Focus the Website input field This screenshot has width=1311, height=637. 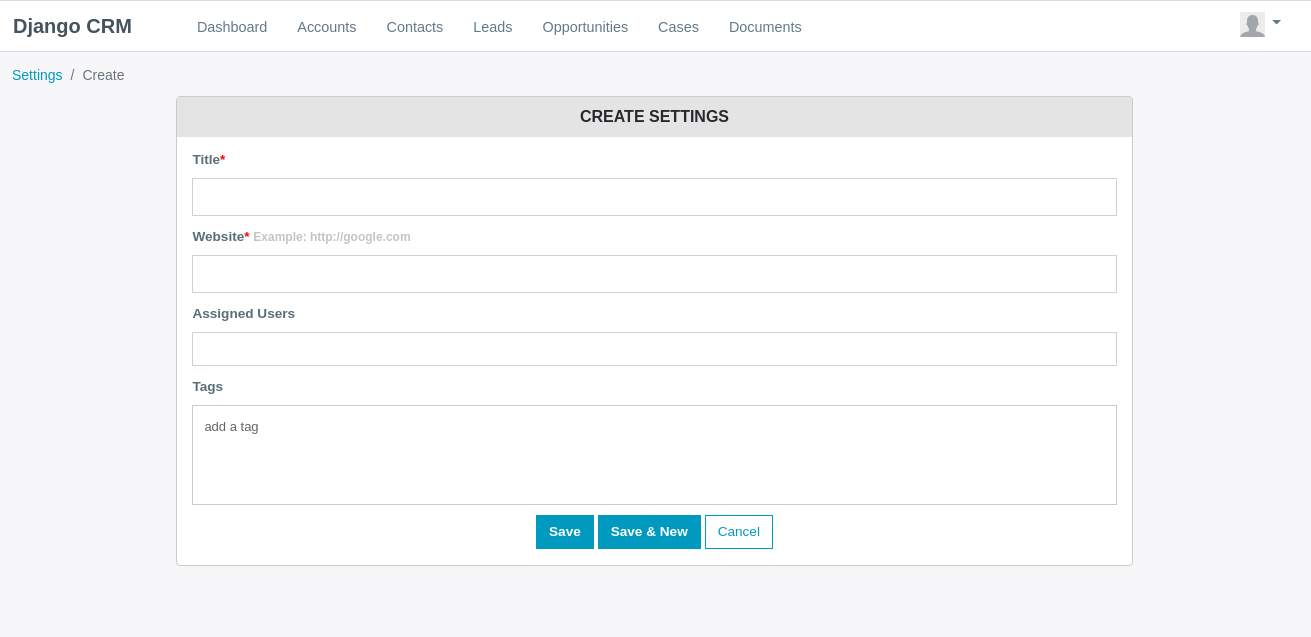point(654,274)
